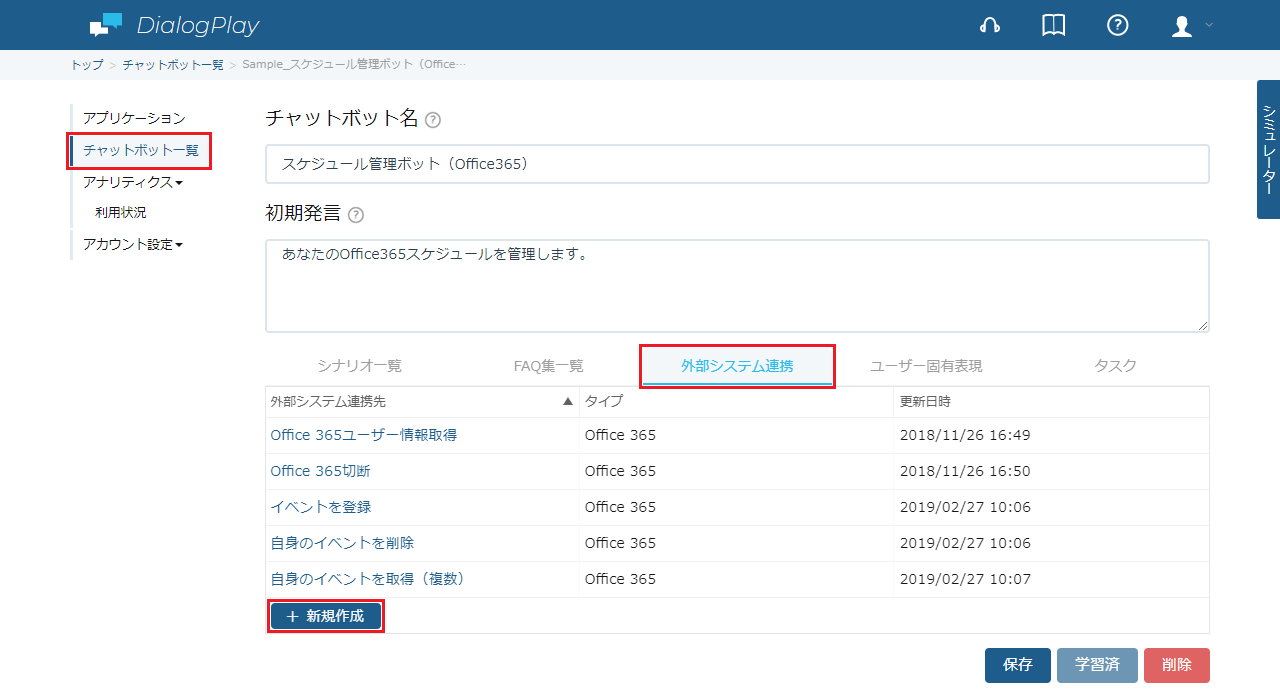The height and width of the screenshot is (698, 1280).
Task: Go to トップ breadcrumb link
Action: point(87,65)
